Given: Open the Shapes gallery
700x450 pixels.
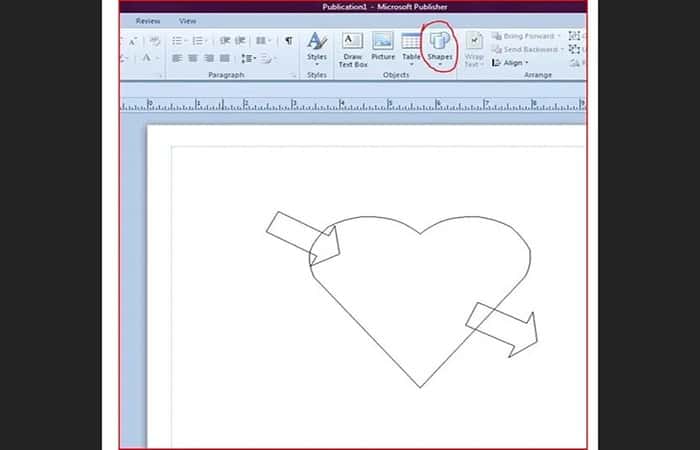Looking at the screenshot, I should pos(440,49).
